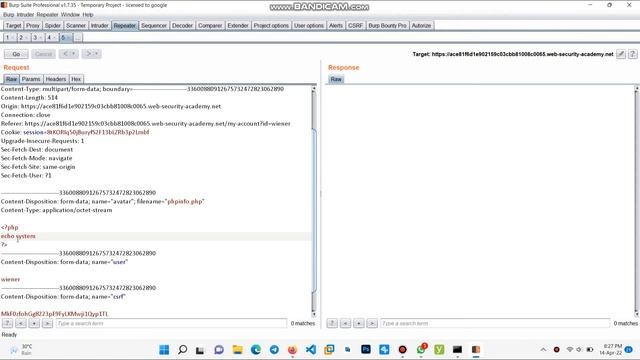Select Repeater sub-tab 3

(x=37, y=38)
